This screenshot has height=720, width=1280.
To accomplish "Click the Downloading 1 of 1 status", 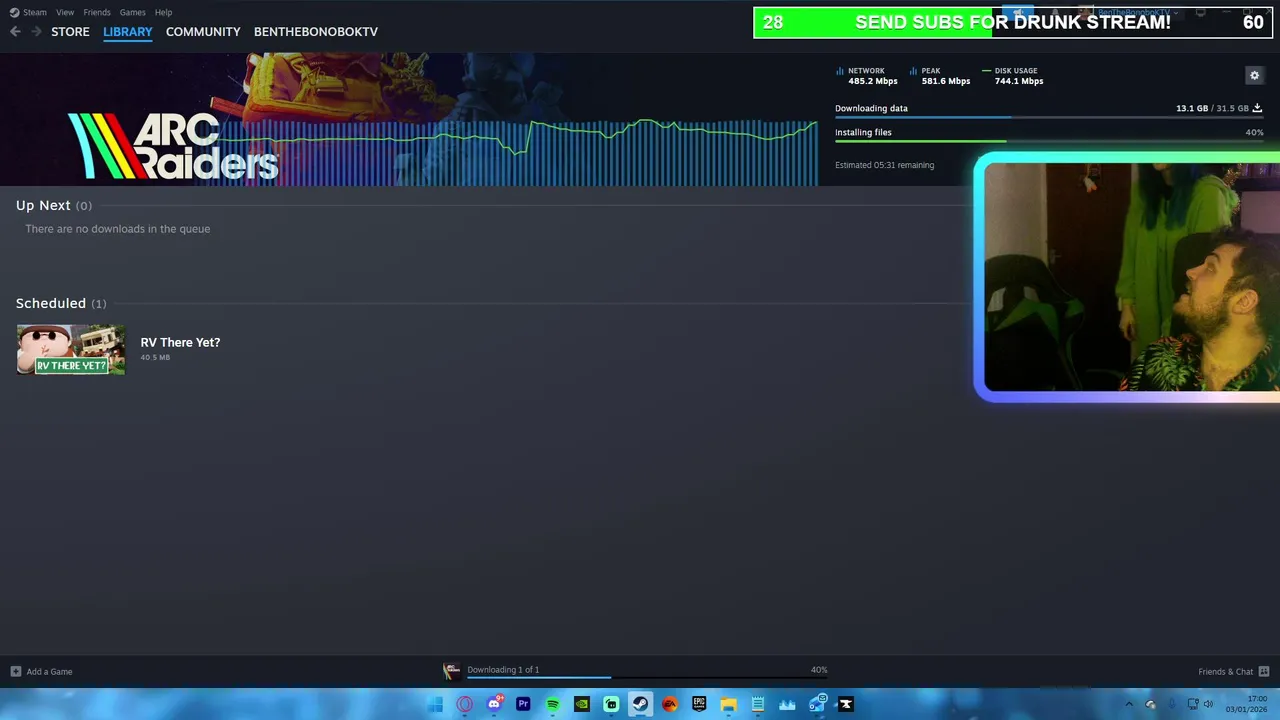I will pyautogui.click(x=503, y=670).
